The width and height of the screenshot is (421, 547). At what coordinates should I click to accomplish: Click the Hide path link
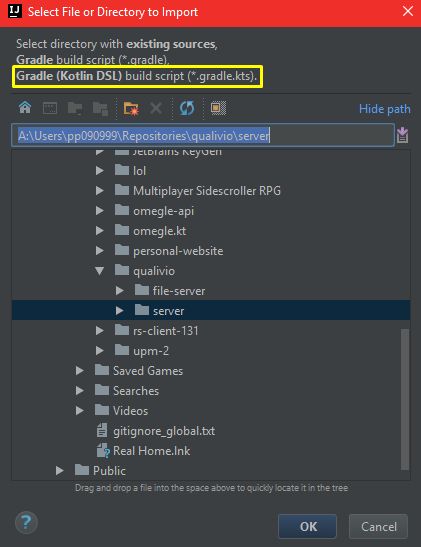tap(385, 109)
